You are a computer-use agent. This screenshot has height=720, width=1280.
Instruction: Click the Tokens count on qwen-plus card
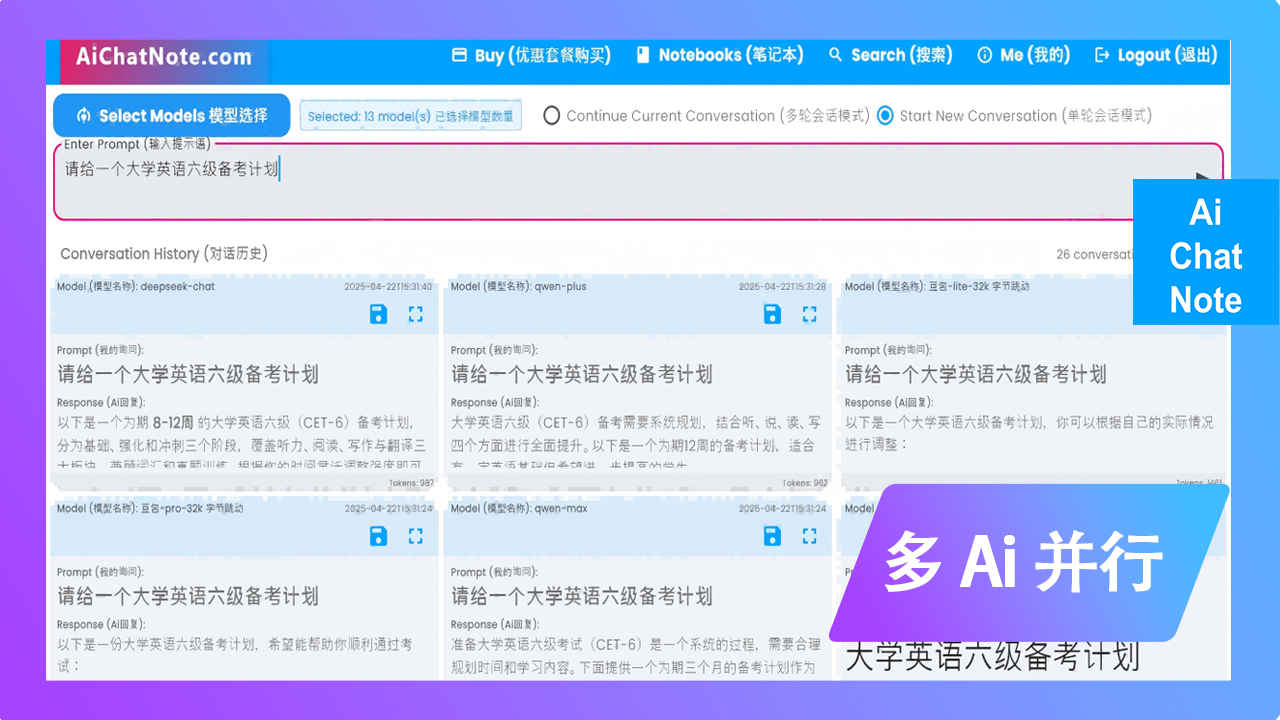[x=805, y=483]
